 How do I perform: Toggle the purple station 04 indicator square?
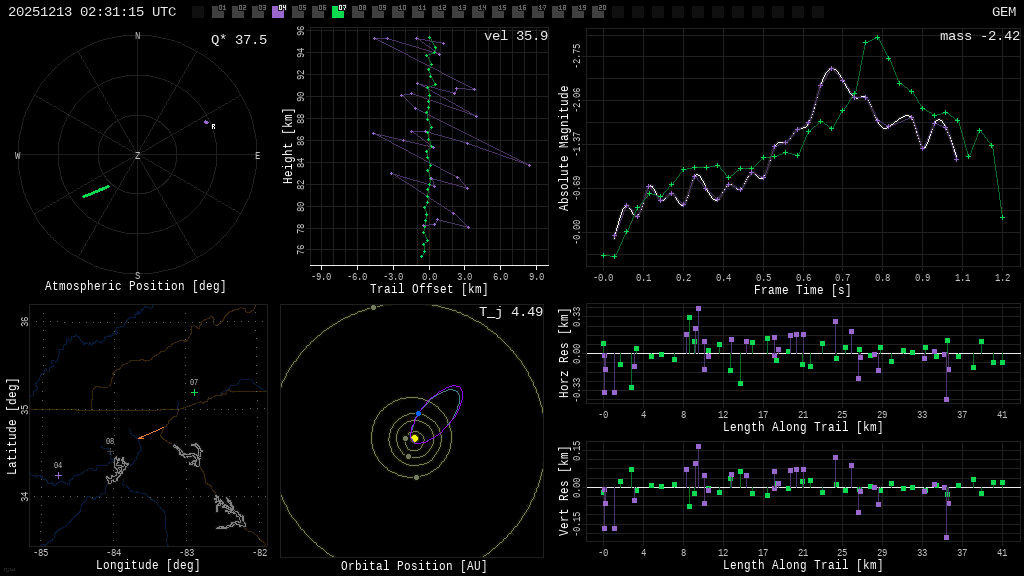click(278, 12)
